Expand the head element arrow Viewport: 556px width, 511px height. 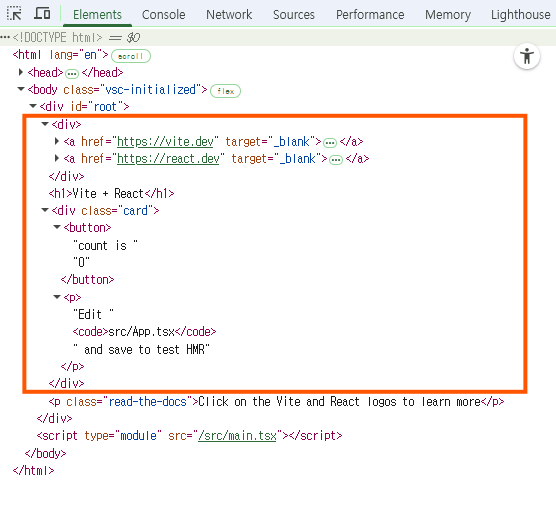tap(21, 72)
